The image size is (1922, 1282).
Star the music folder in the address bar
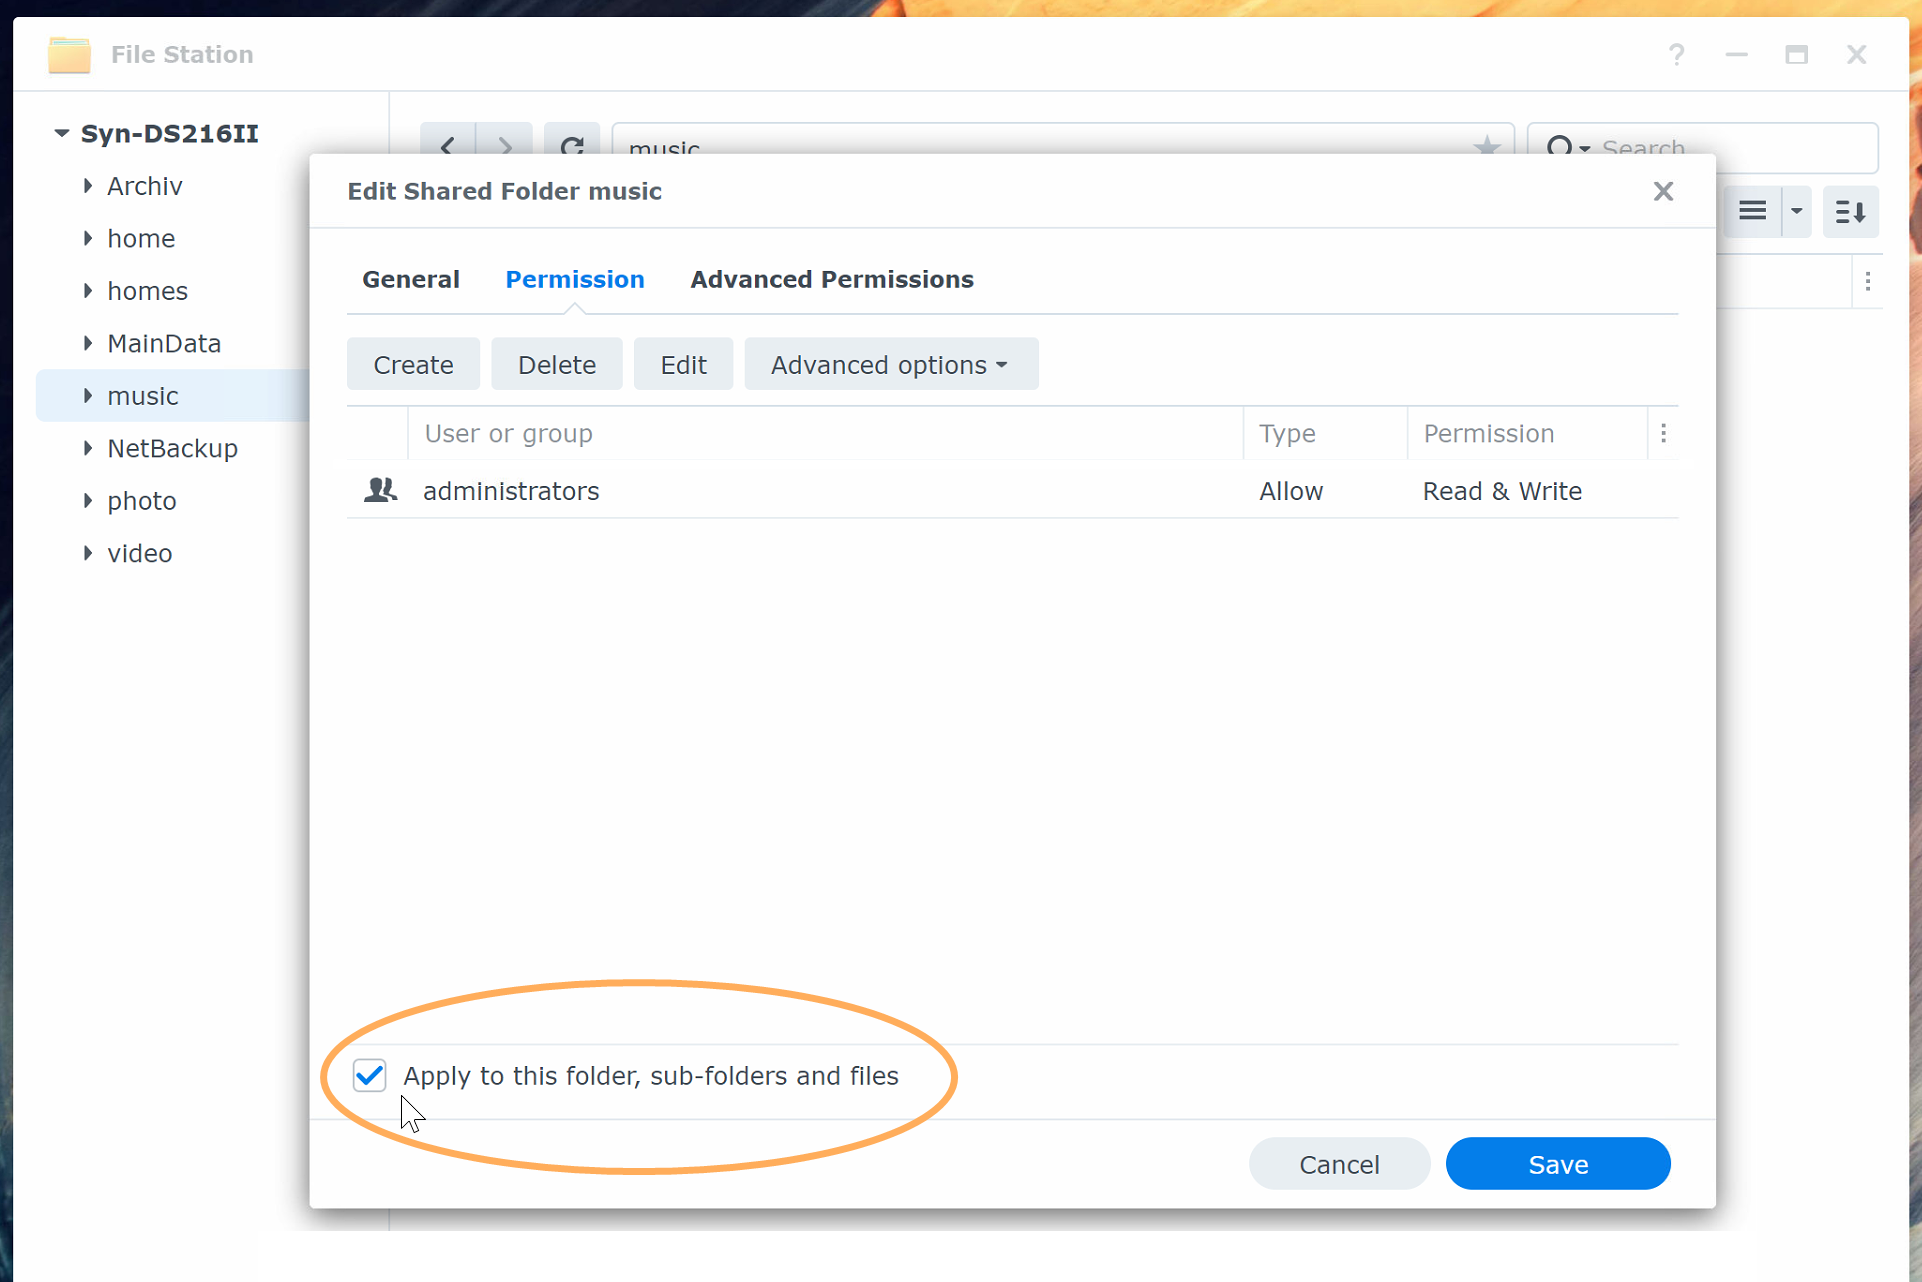click(1487, 146)
